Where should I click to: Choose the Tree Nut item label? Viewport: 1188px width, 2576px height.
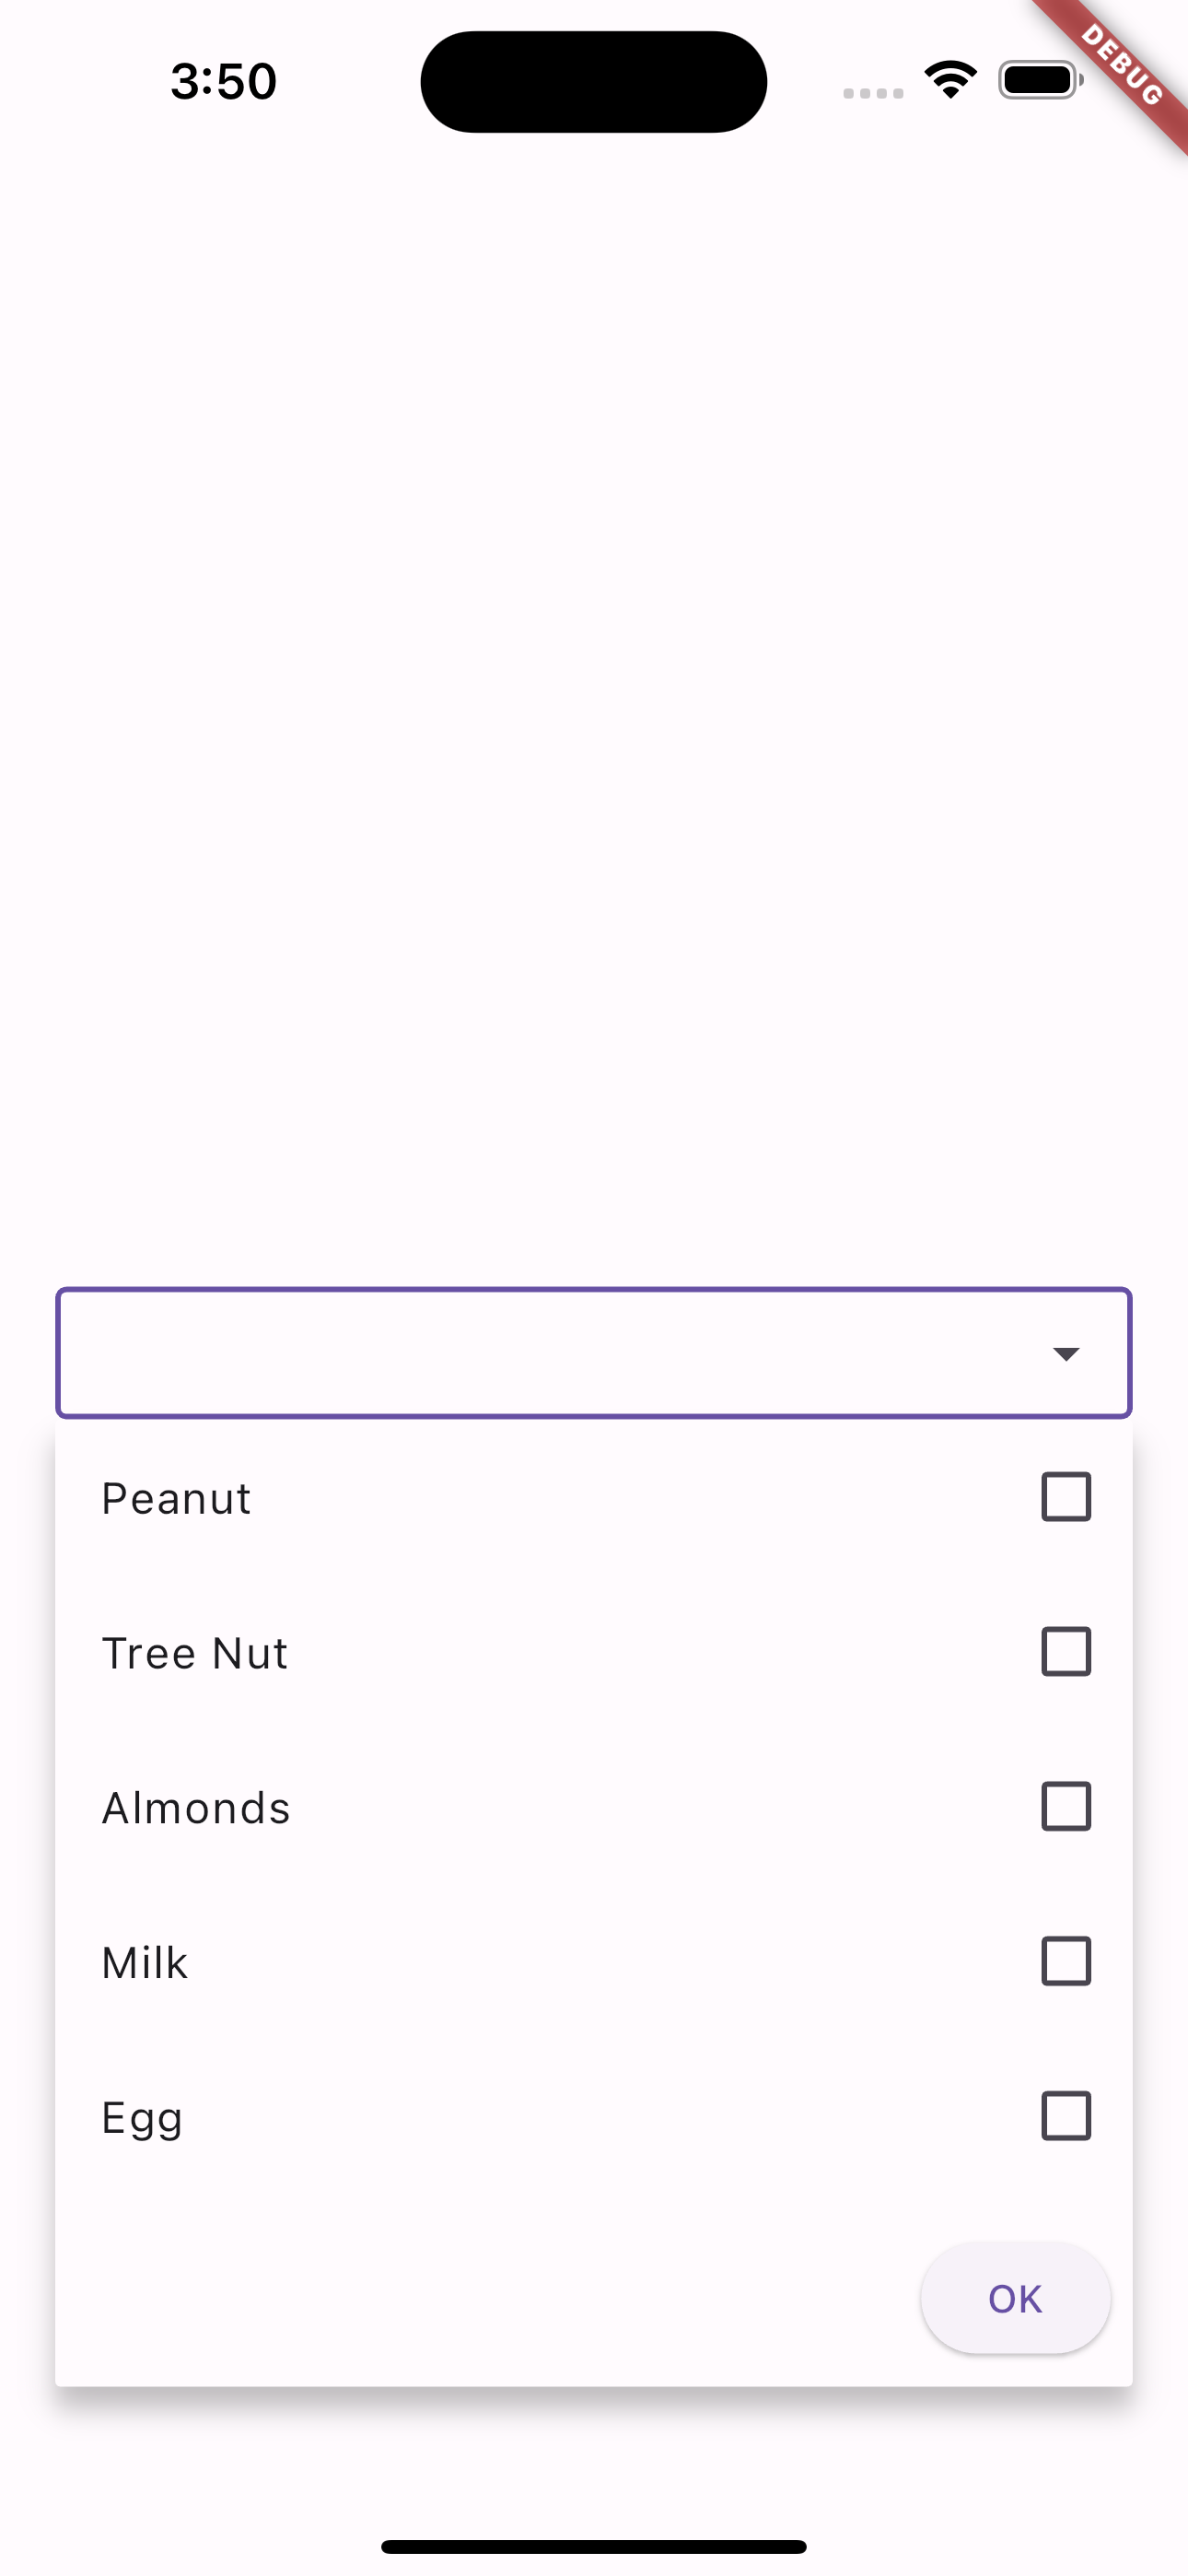195,1653
